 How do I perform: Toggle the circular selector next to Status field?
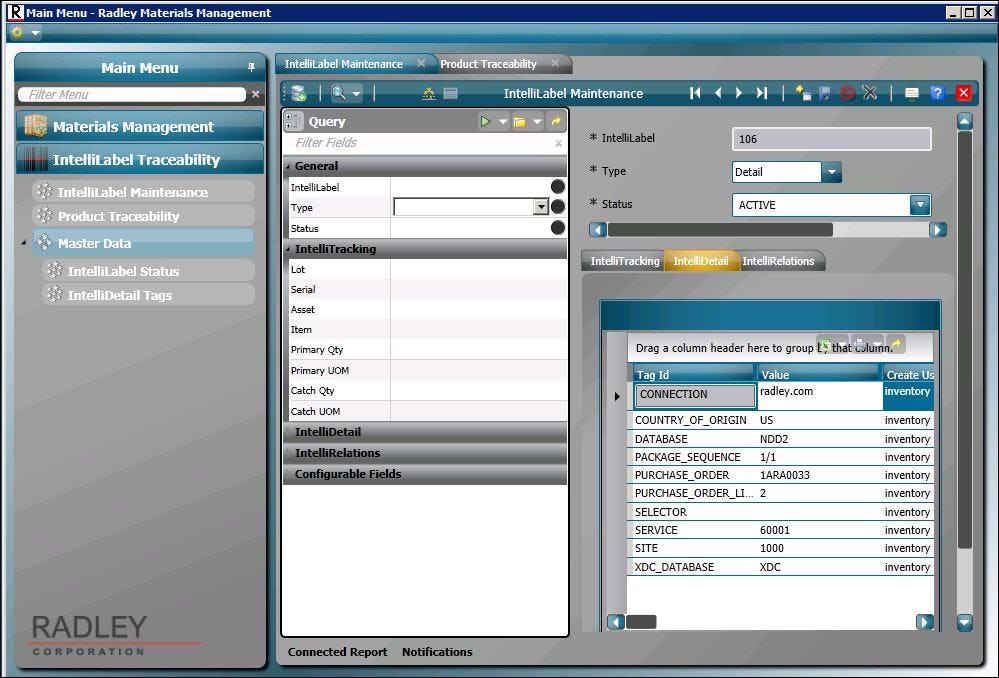pyautogui.click(x=557, y=228)
